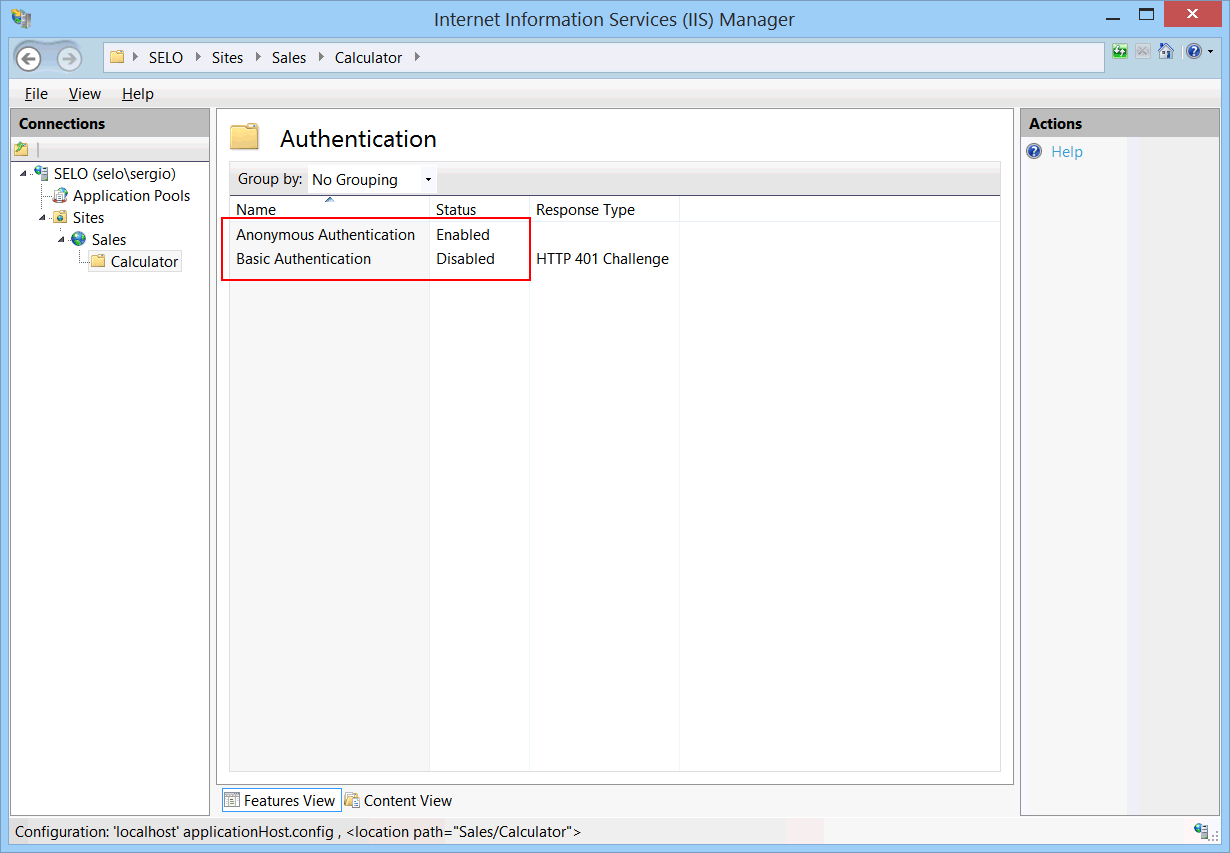1230x853 pixels.
Task: Switch to the Features View tab
Action: coord(281,800)
